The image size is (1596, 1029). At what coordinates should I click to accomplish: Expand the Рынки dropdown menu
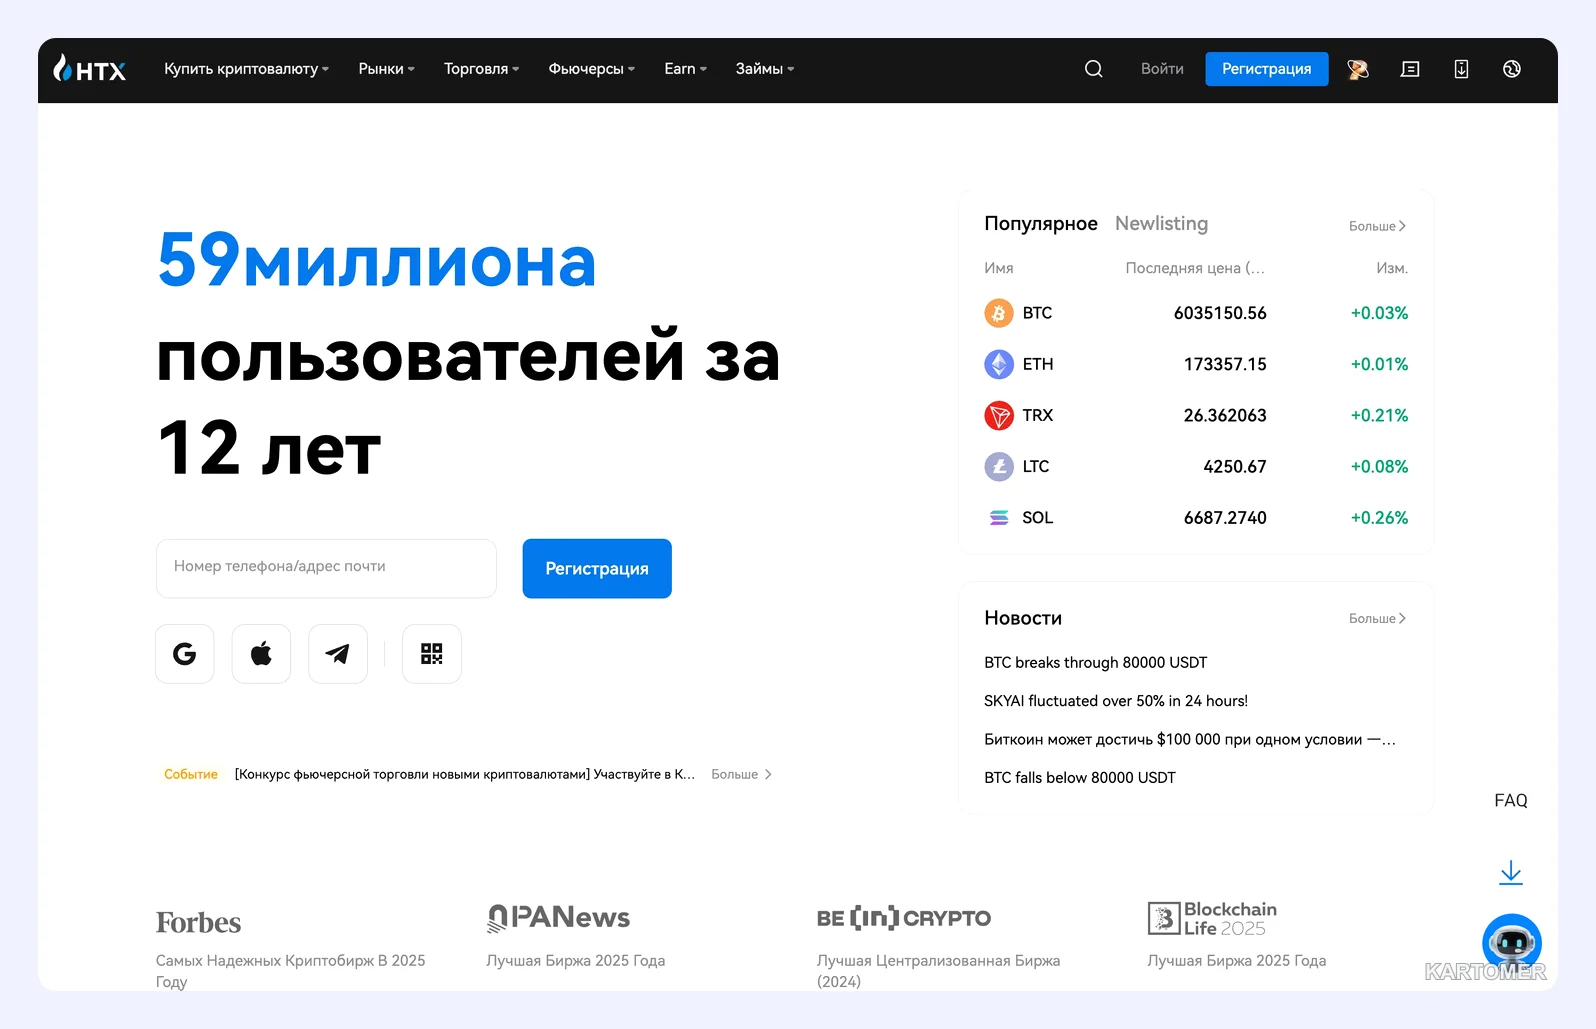pyautogui.click(x=386, y=69)
